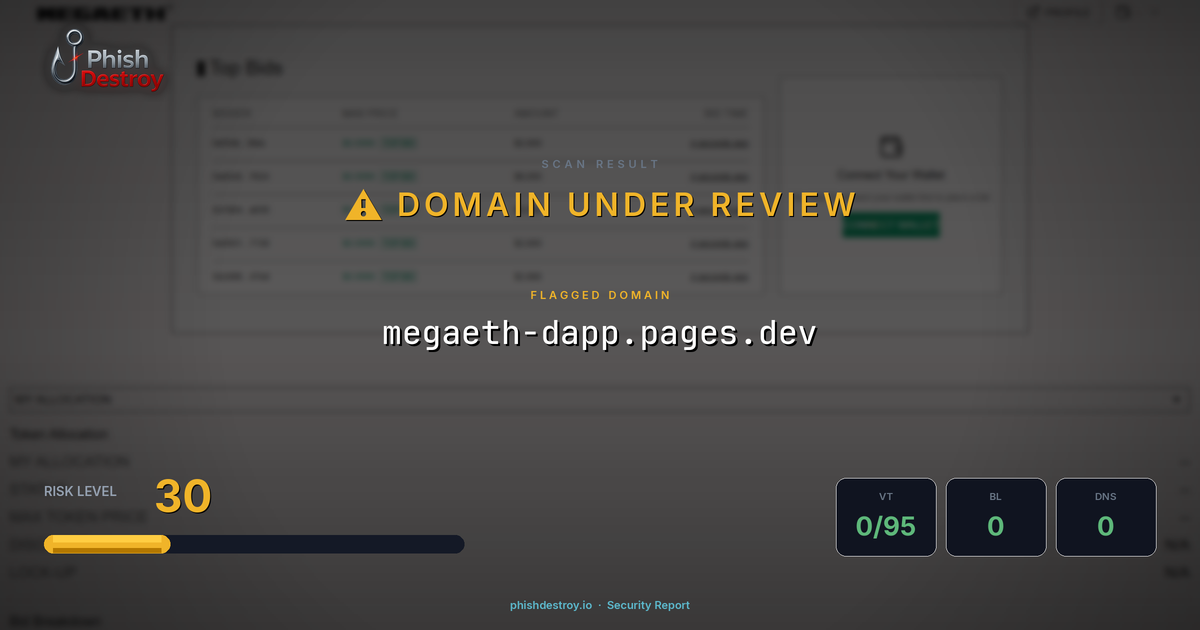Click the wallet icon in Connect Your Wallet card
The width and height of the screenshot is (1200, 630).
pos(890,148)
